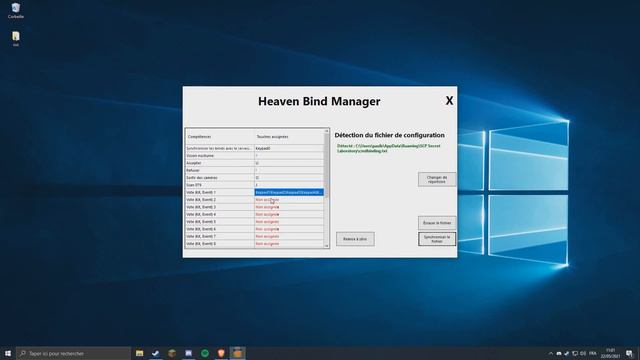The height and width of the screenshot is (360, 640).
Task: Open the Brave browser icon in the taskbar
Action: 221,353
